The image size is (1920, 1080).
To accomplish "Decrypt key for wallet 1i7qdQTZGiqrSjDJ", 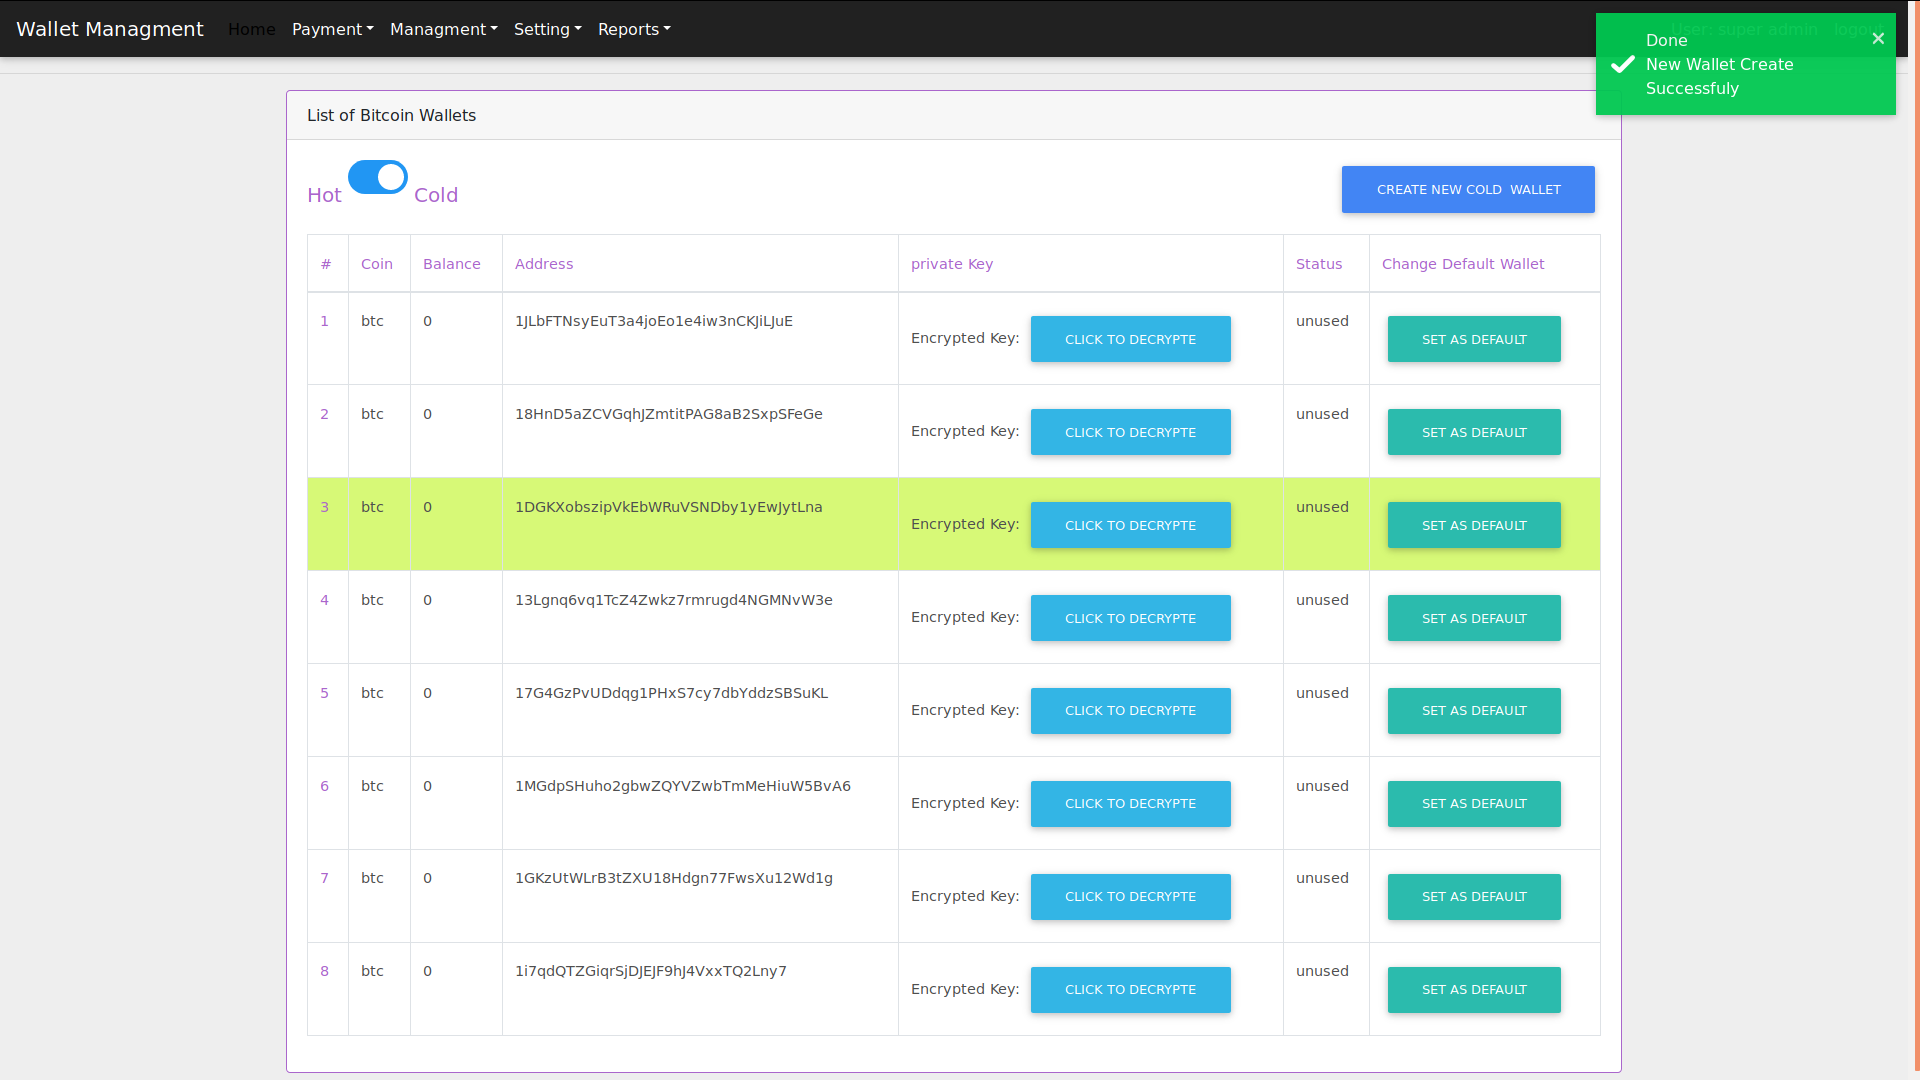I will [1130, 990].
